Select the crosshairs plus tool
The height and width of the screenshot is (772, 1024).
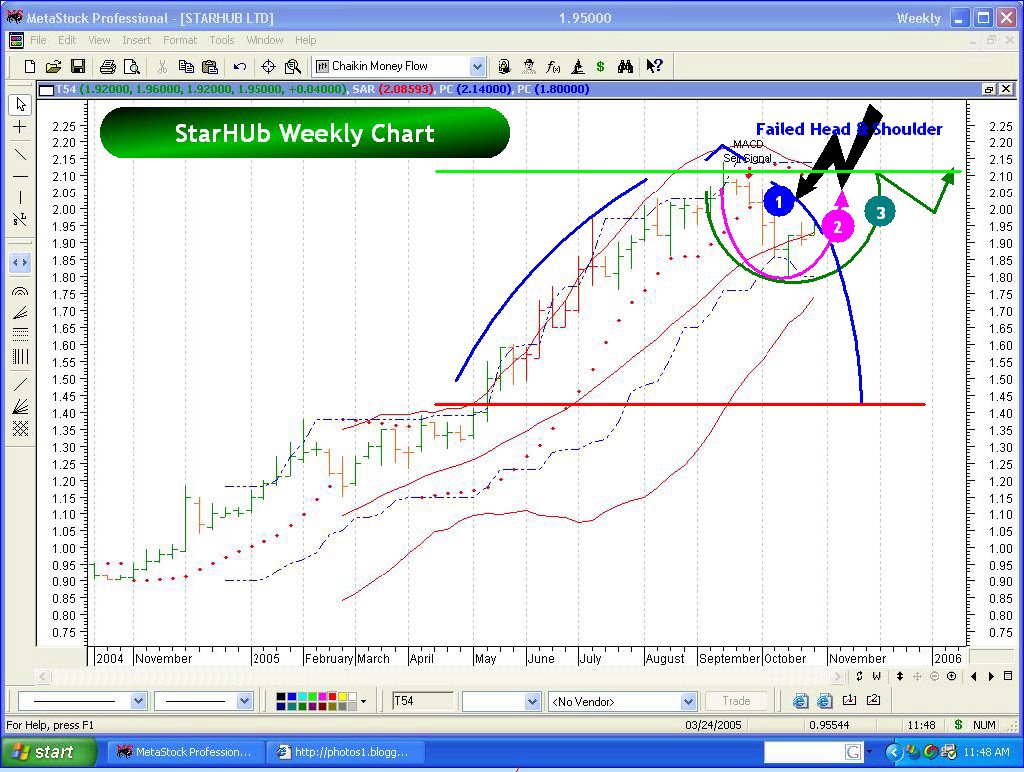click(20, 127)
